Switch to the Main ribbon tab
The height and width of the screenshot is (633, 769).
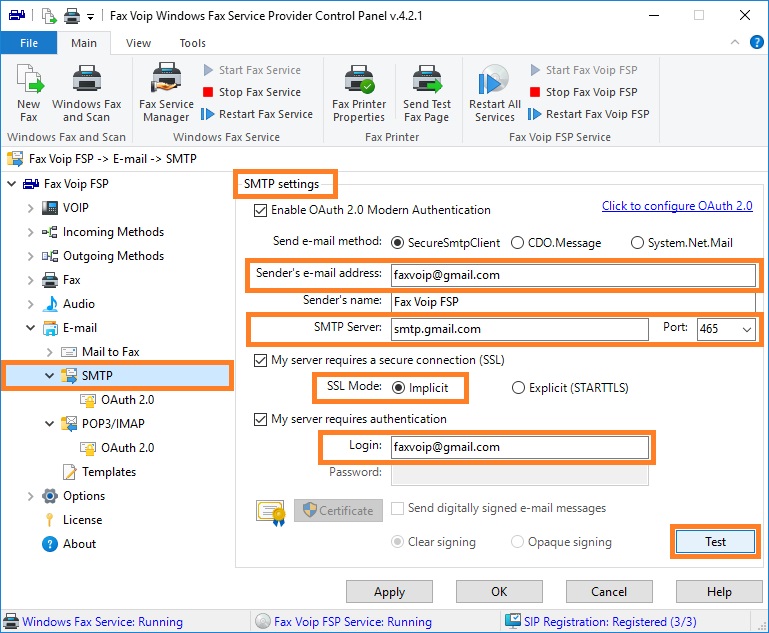(84, 43)
